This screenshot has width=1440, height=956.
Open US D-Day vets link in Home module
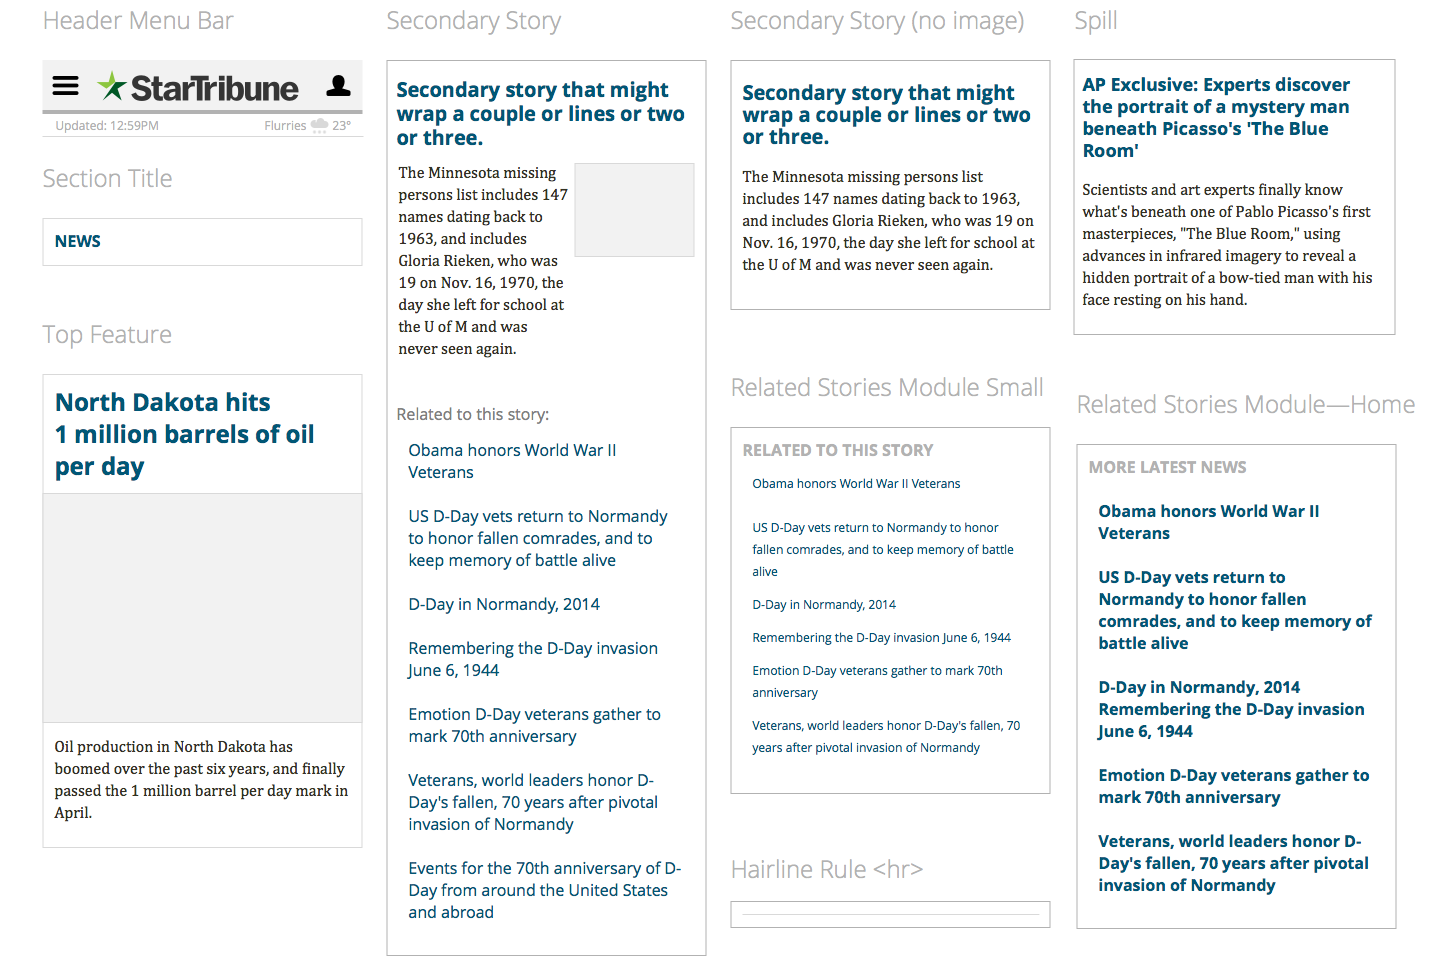point(1235,610)
